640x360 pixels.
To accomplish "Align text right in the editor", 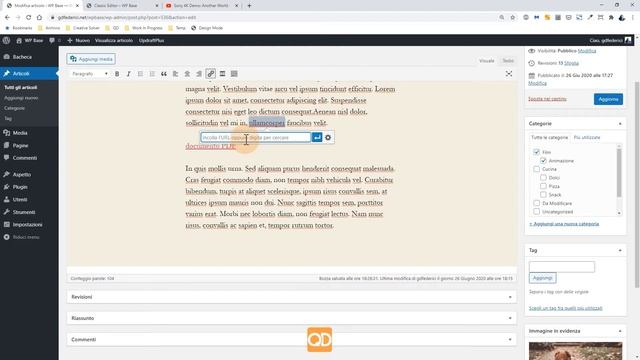I will pos(199,74).
